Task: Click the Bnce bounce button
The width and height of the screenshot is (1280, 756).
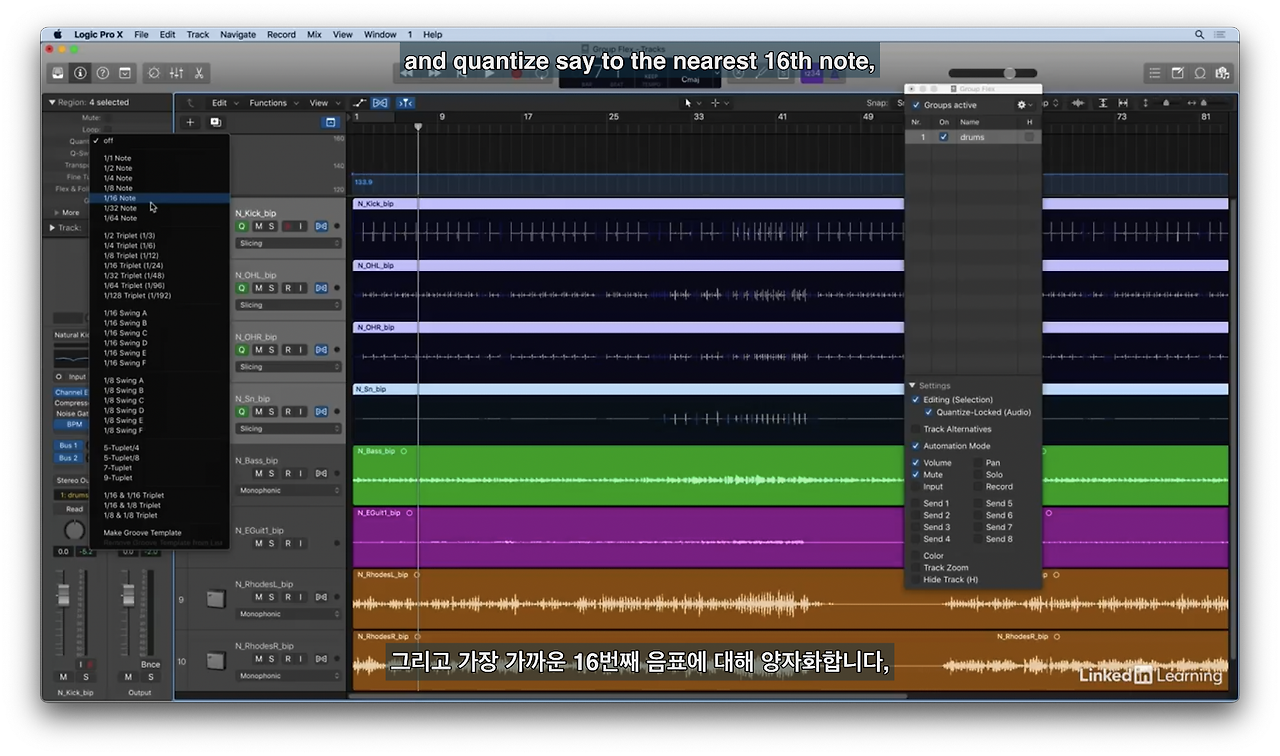Action: [x=150, y=664]
